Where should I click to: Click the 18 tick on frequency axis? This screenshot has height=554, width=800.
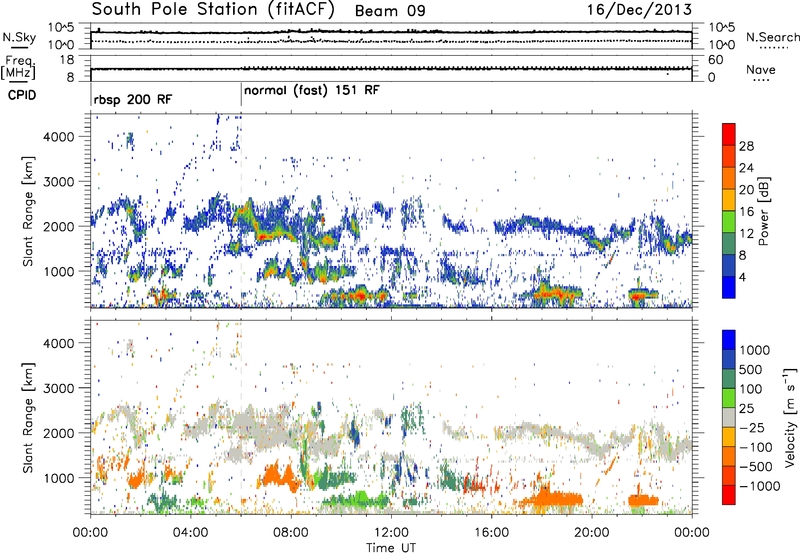point(67,60)
